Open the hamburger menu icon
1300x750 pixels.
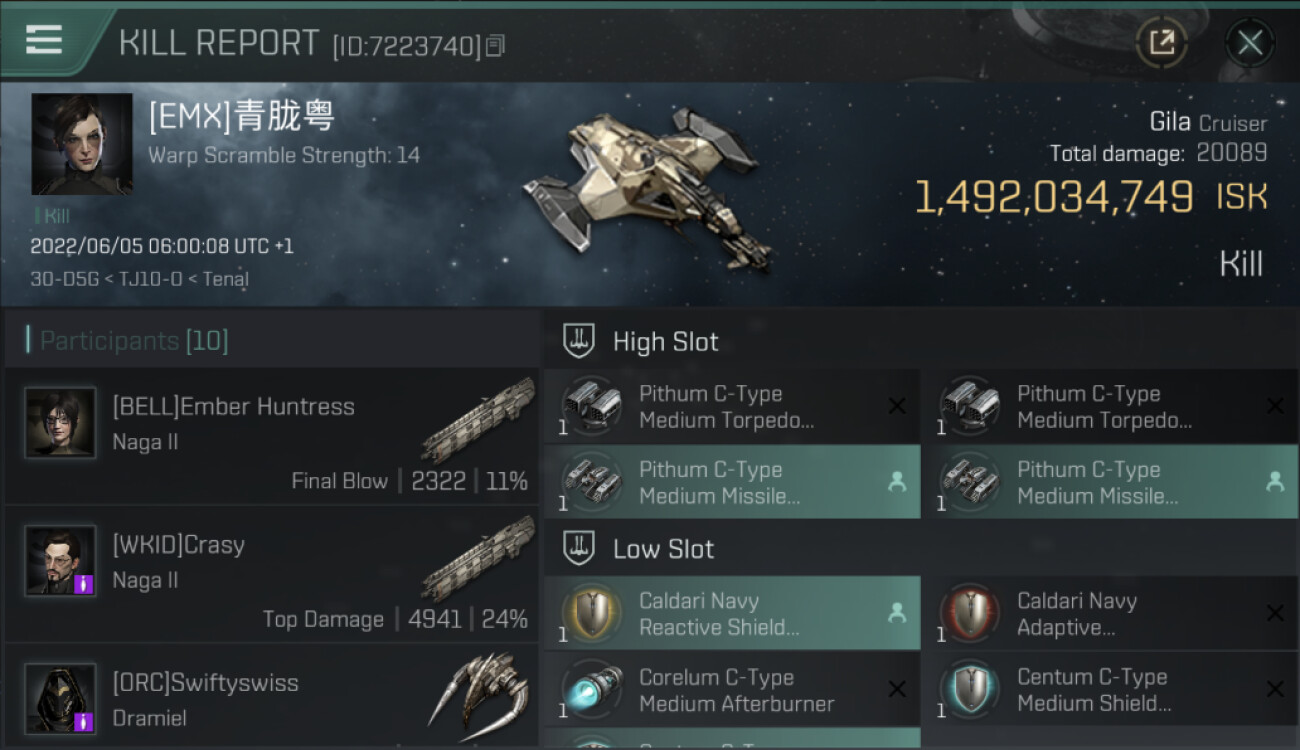click(44, 41)
